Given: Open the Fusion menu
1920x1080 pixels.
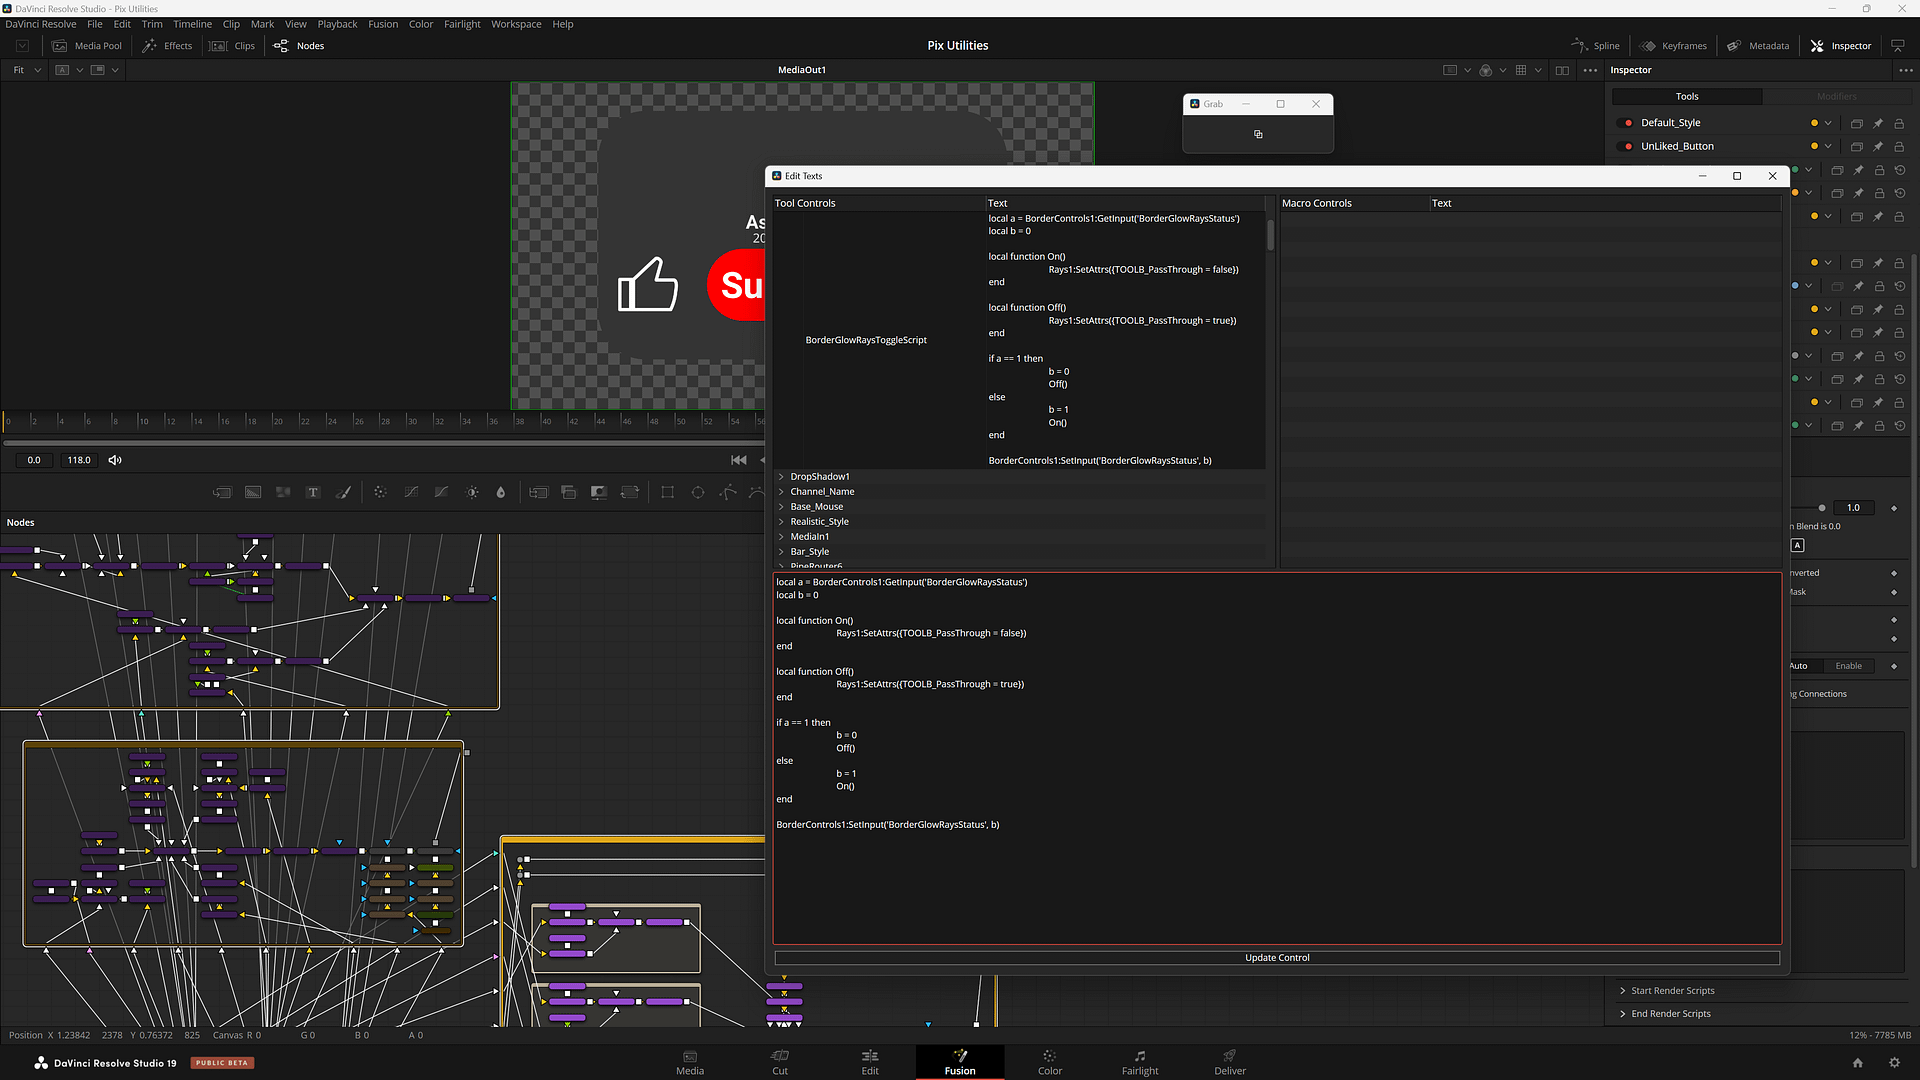Looking at the screenshot, I should (x=383, y=24).
